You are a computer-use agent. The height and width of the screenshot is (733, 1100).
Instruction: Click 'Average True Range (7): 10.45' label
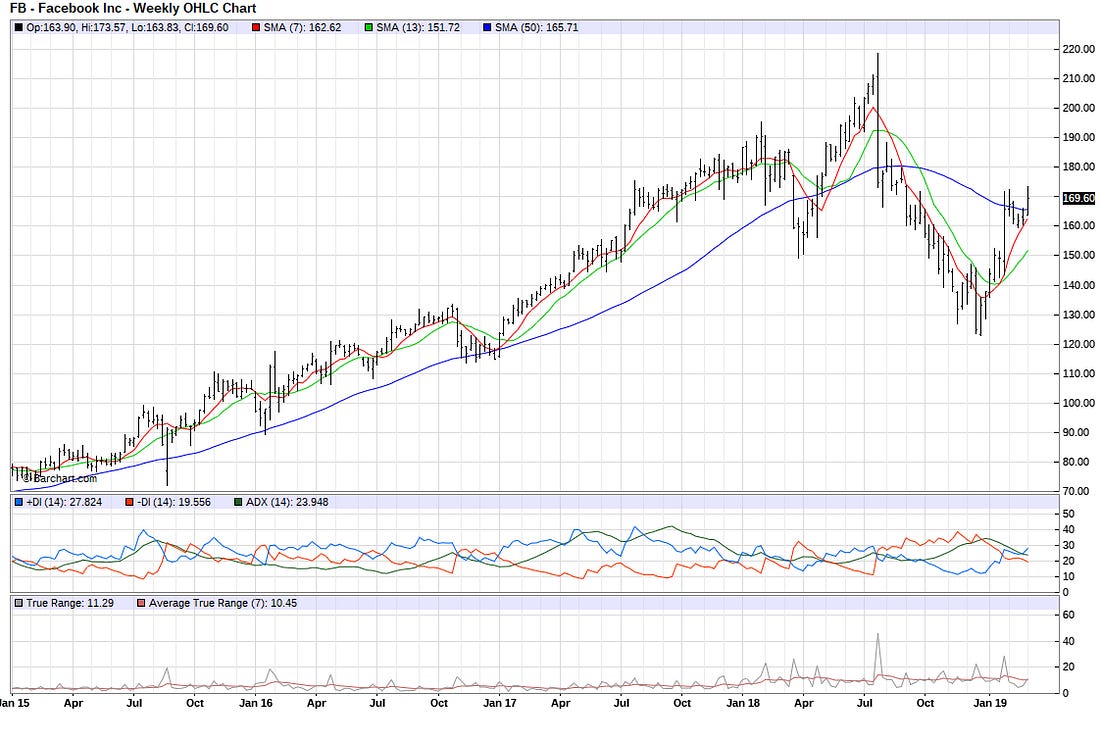pos(223,603)
